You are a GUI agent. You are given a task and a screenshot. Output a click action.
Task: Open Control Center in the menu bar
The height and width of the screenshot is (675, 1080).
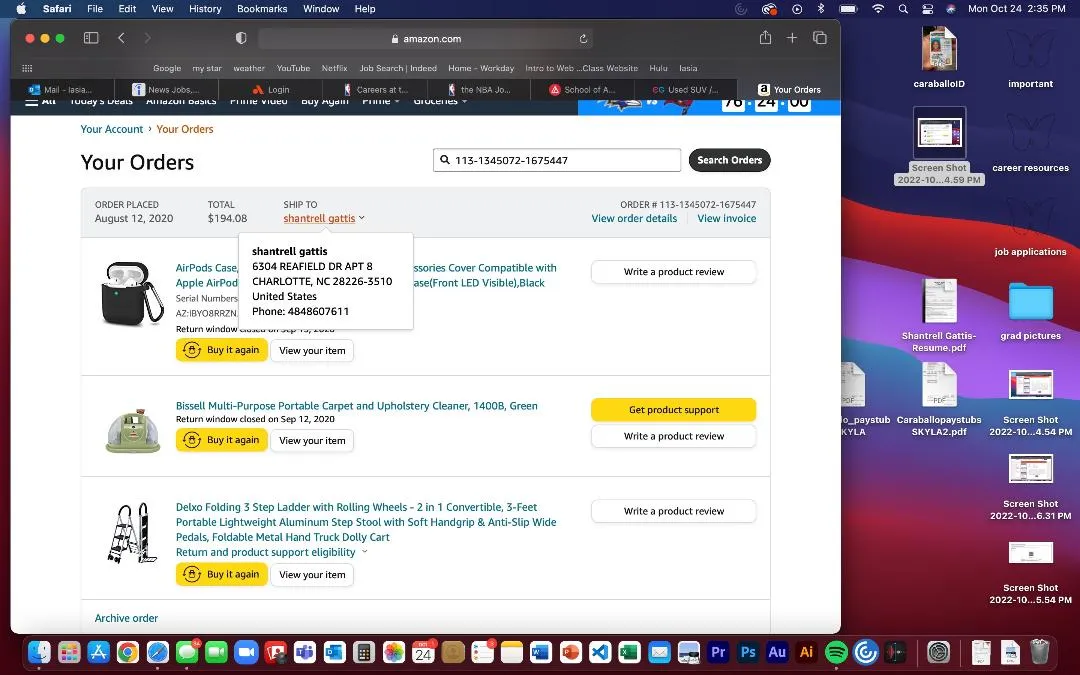[928, 9]
